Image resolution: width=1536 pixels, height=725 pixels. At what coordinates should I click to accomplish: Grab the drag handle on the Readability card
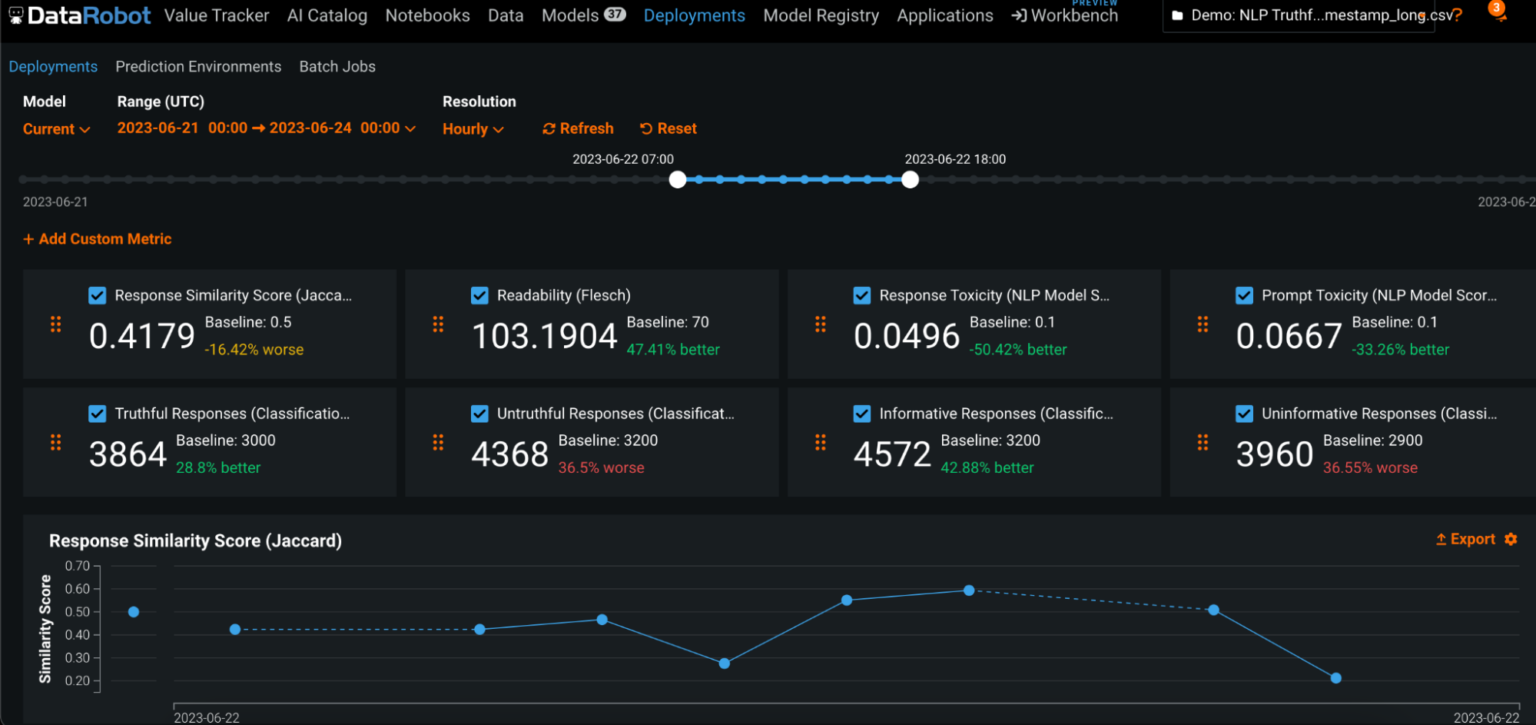click(x=438, y=325)
